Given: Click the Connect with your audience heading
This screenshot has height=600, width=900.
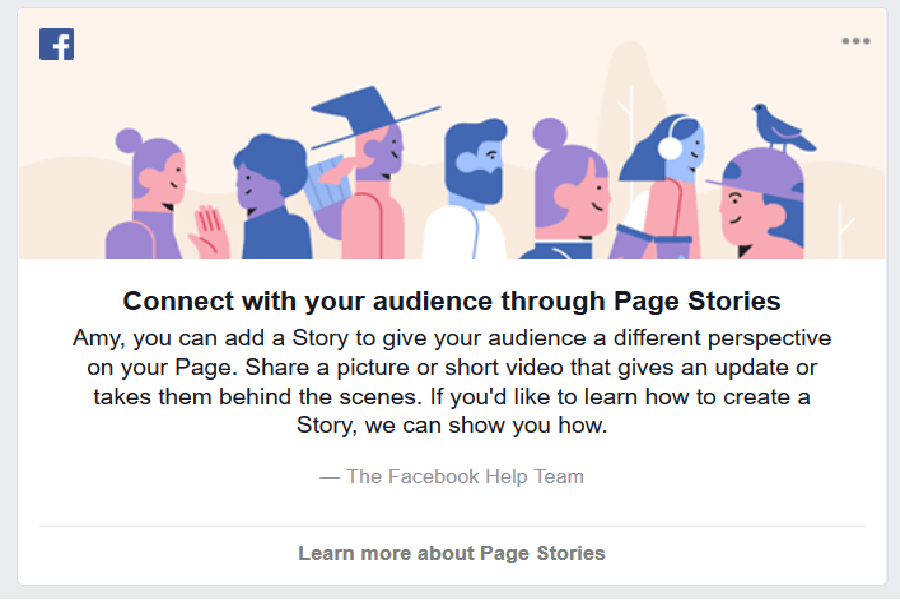Looking at the screenshot, I should point(452,300).
